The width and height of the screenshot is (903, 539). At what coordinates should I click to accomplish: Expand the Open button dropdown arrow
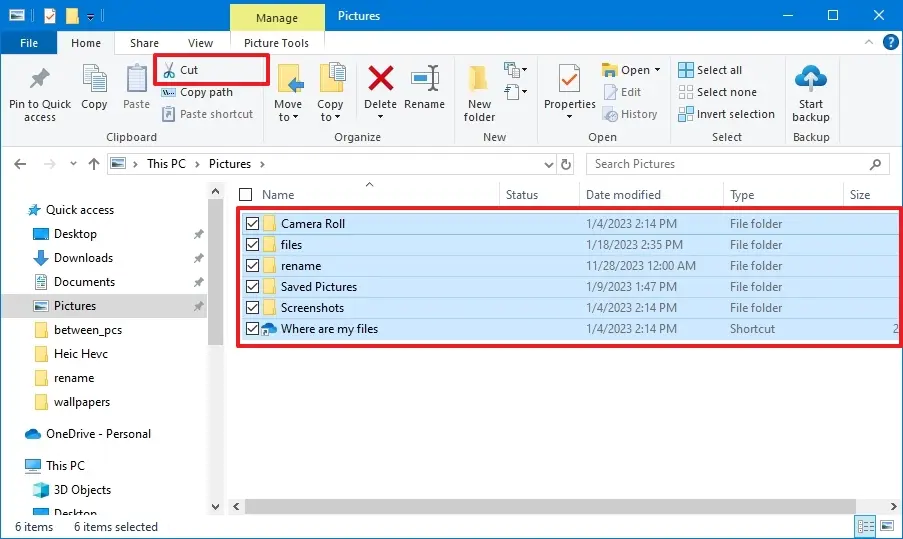[x=658, y=70]
